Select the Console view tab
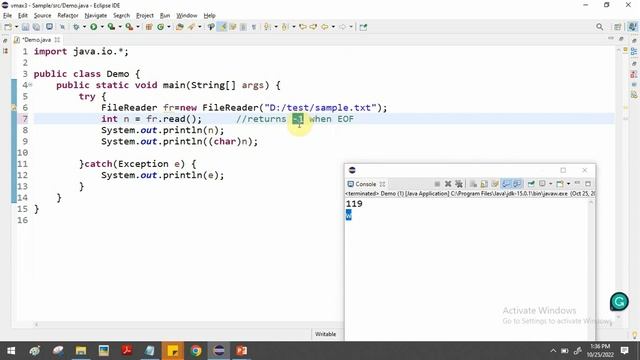The image size is (640, 360). pos(365,184)
